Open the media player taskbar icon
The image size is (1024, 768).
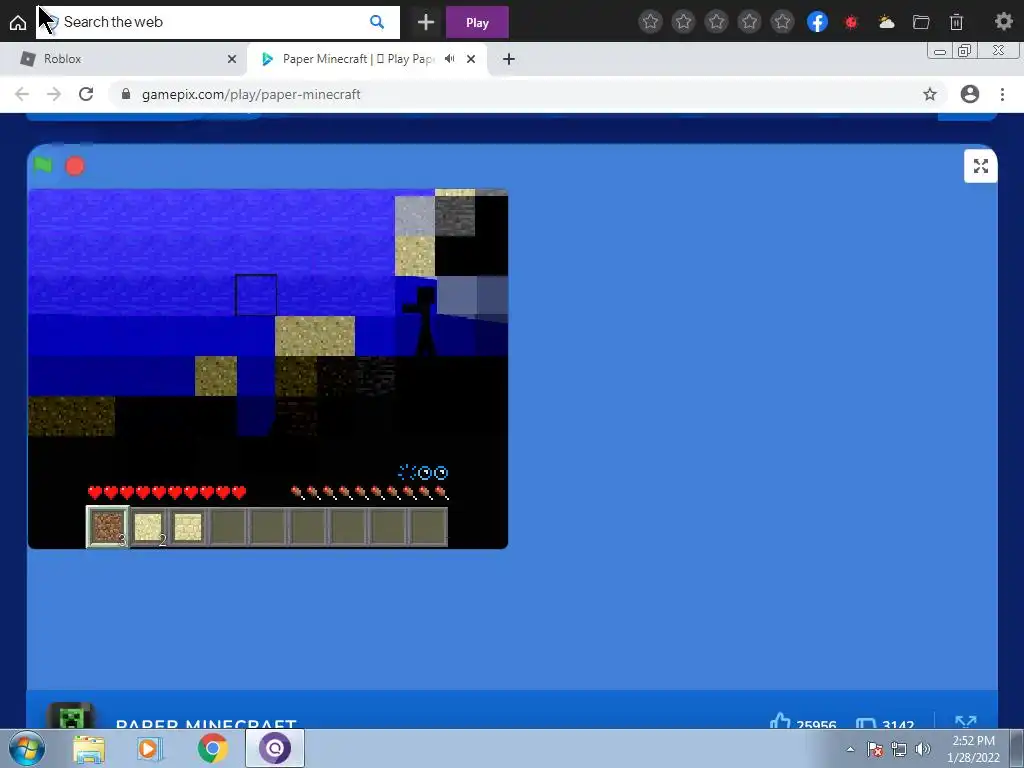[149, 749]
